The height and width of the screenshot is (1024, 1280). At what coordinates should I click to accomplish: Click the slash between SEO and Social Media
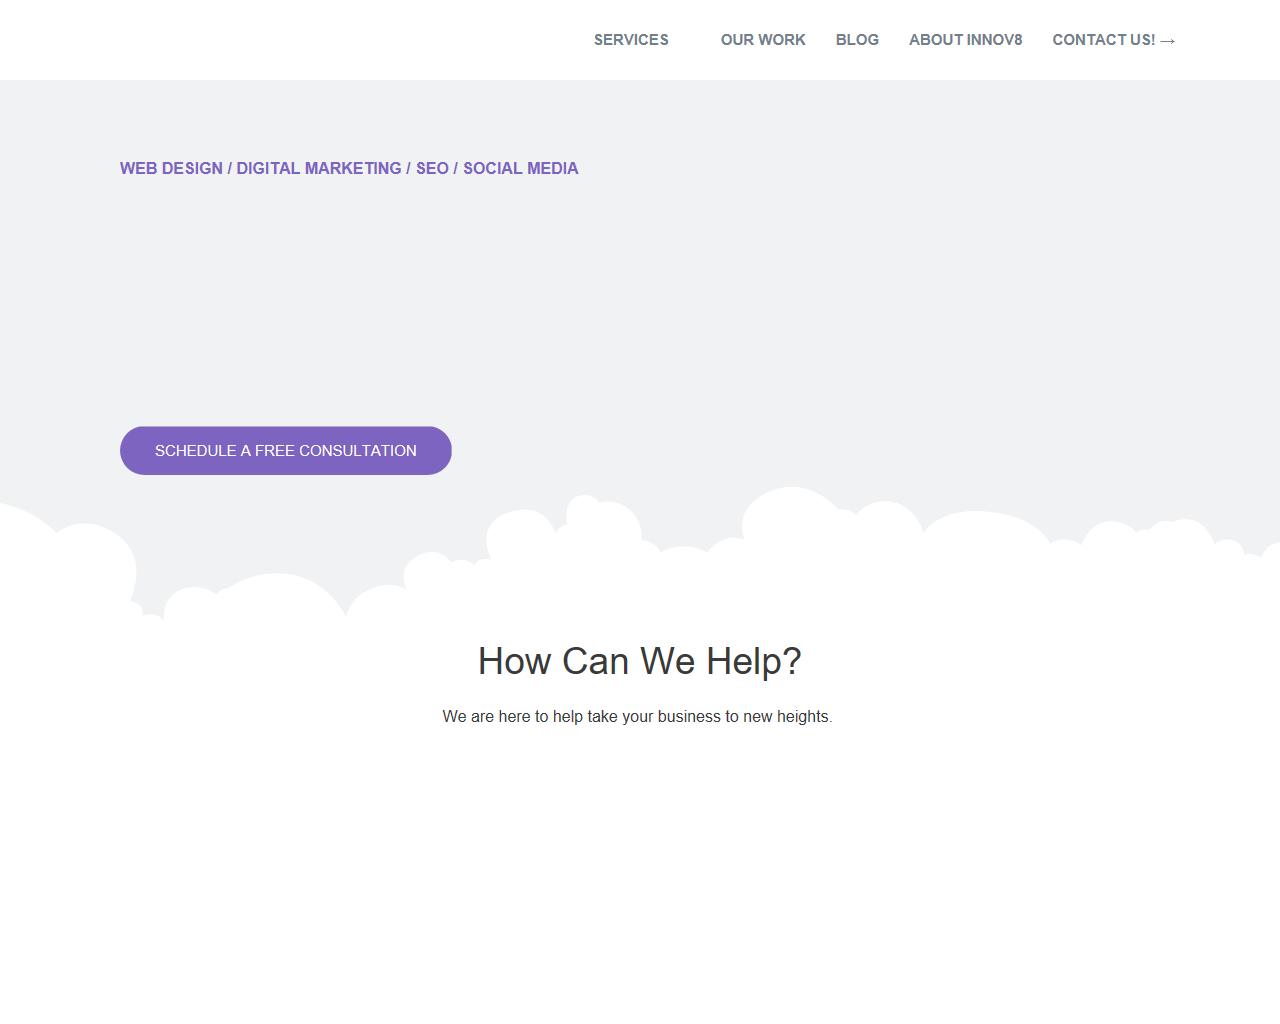tap(455, 168)
